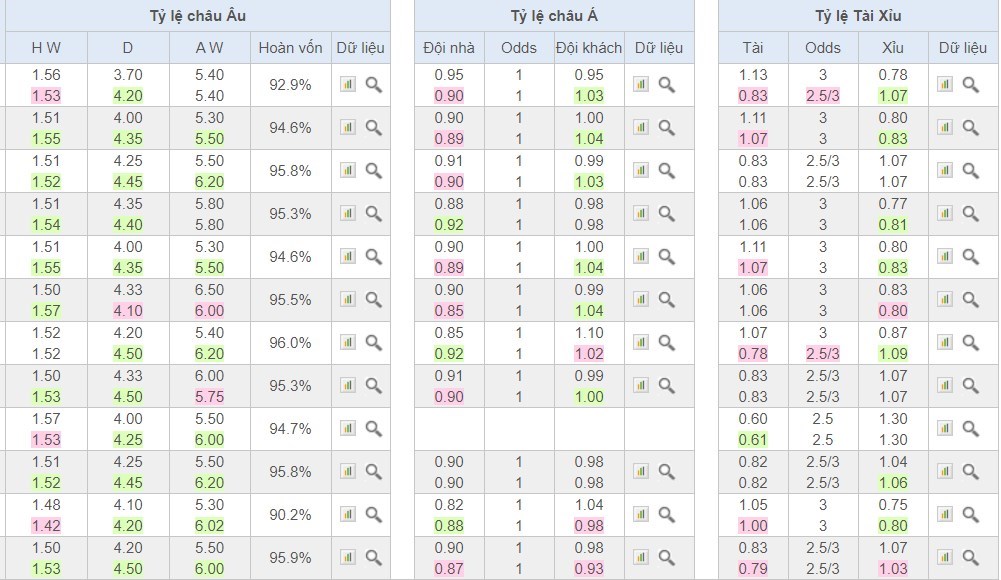Image resolution: width=1001 pixels, height=580 pixels.
Task: Click the chart icon beside Asian odds 0.95 / 0.95
Action: 641,85
